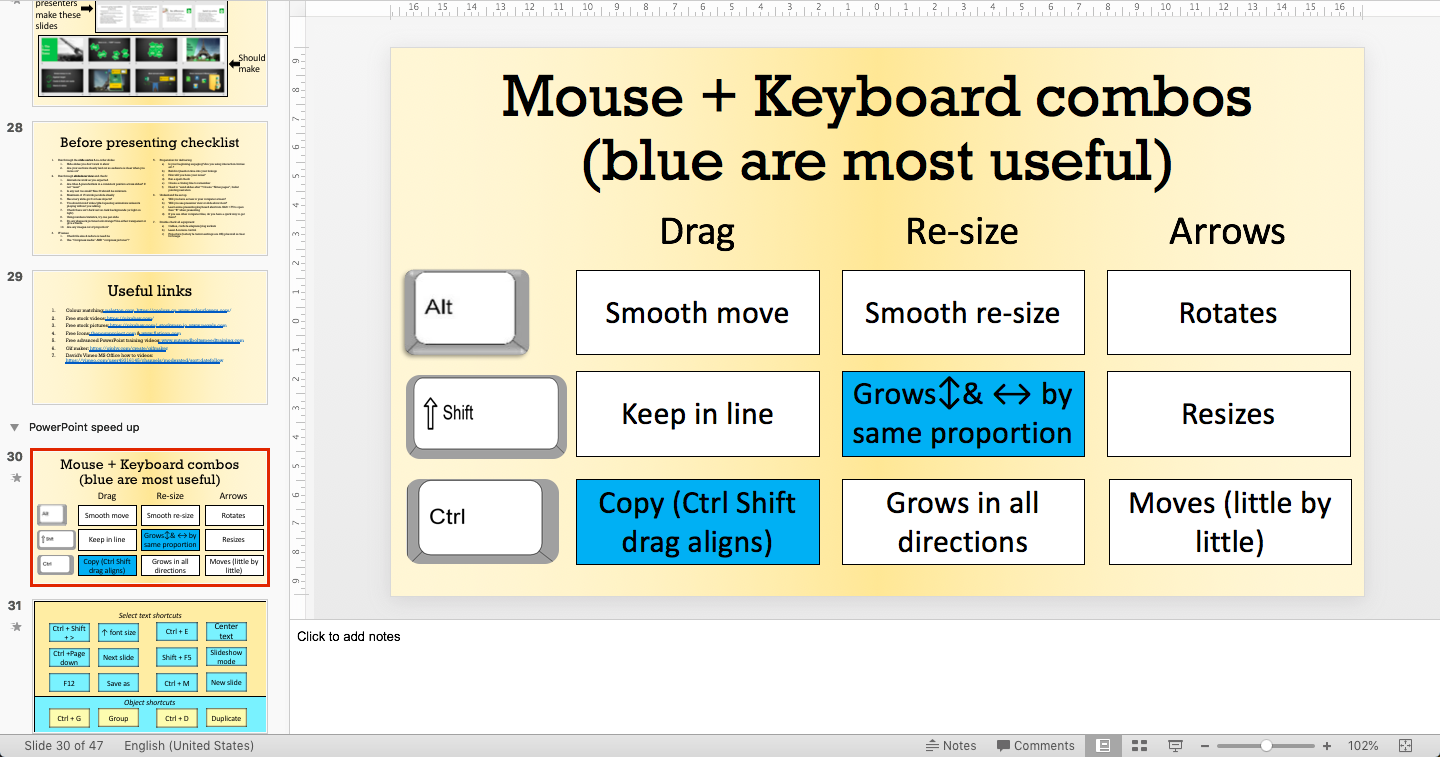The height and width of the screenshot is (757, 1440).
Task: Select the Rotates box
Action: point(1229,312)
